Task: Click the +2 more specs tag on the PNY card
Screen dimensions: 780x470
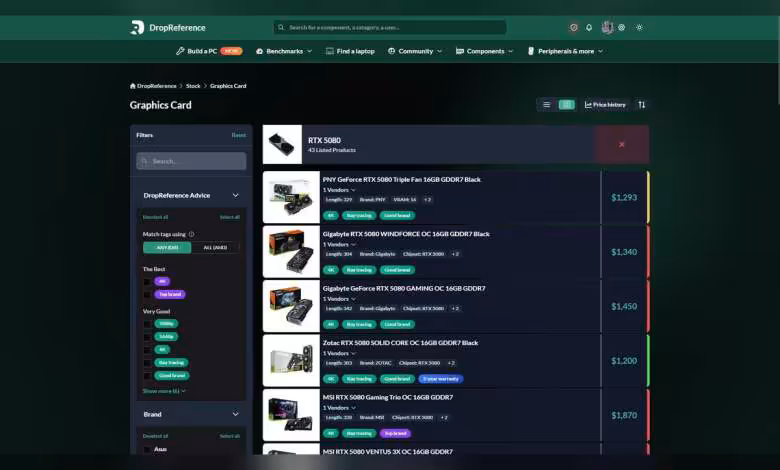Action: click(427, 199)
